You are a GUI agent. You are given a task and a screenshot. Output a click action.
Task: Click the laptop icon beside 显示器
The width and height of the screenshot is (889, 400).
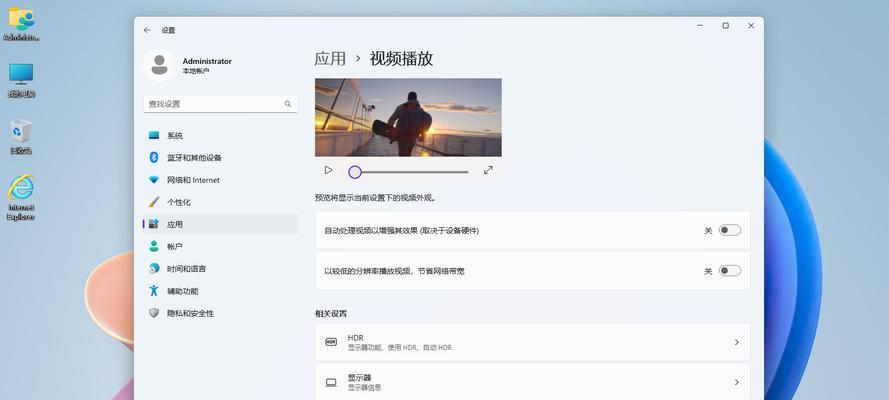[331, 382]
